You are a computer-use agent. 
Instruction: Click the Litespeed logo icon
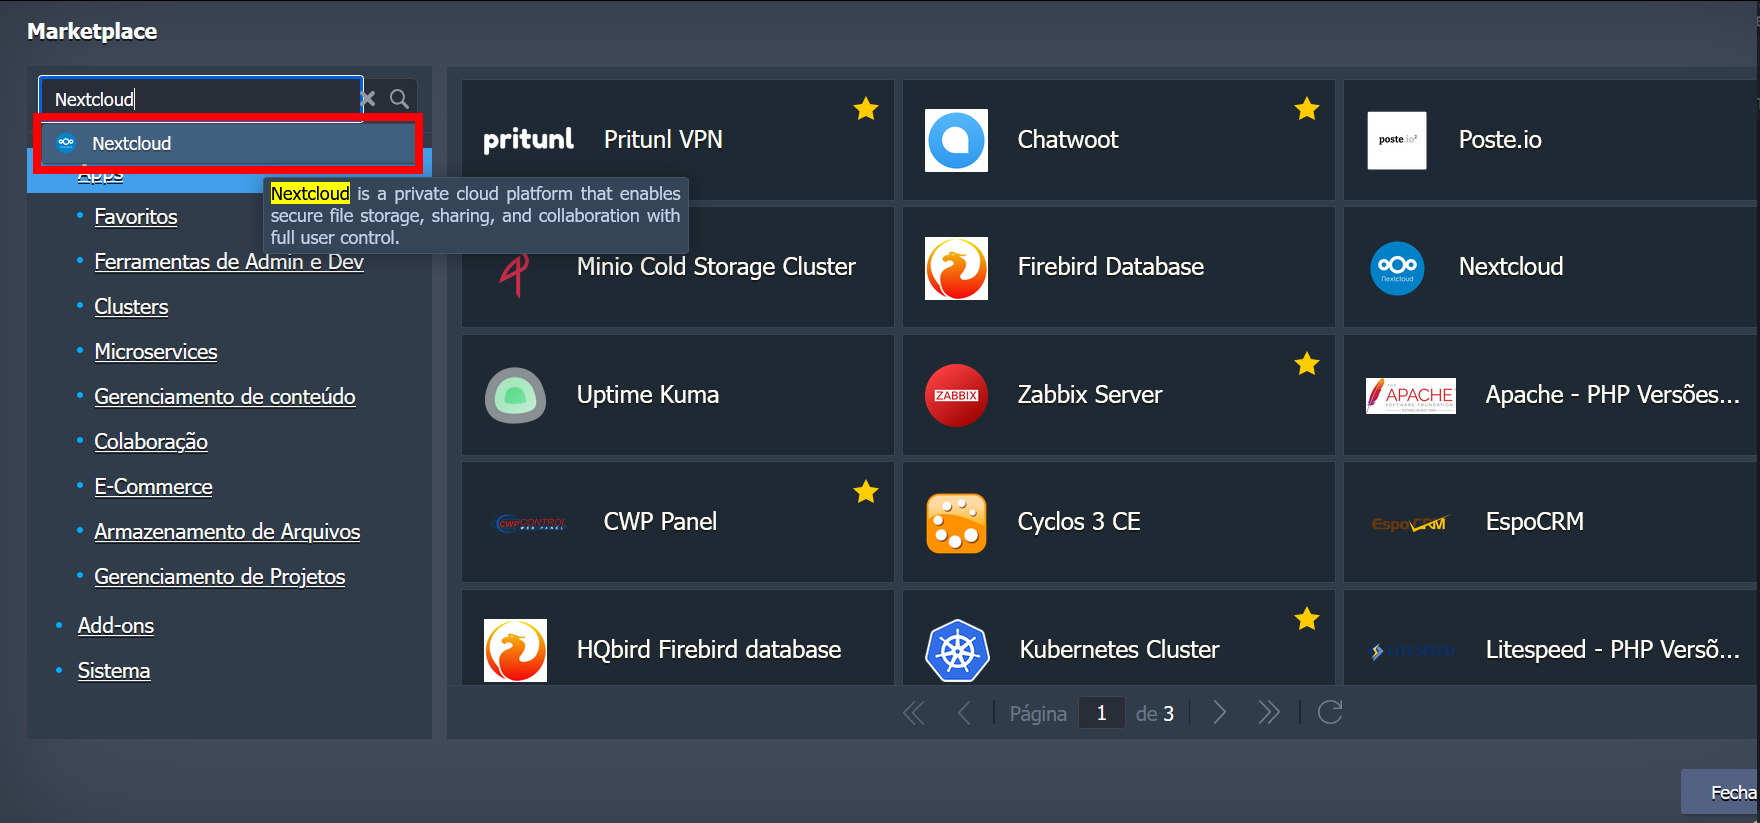coord(1411,651)
